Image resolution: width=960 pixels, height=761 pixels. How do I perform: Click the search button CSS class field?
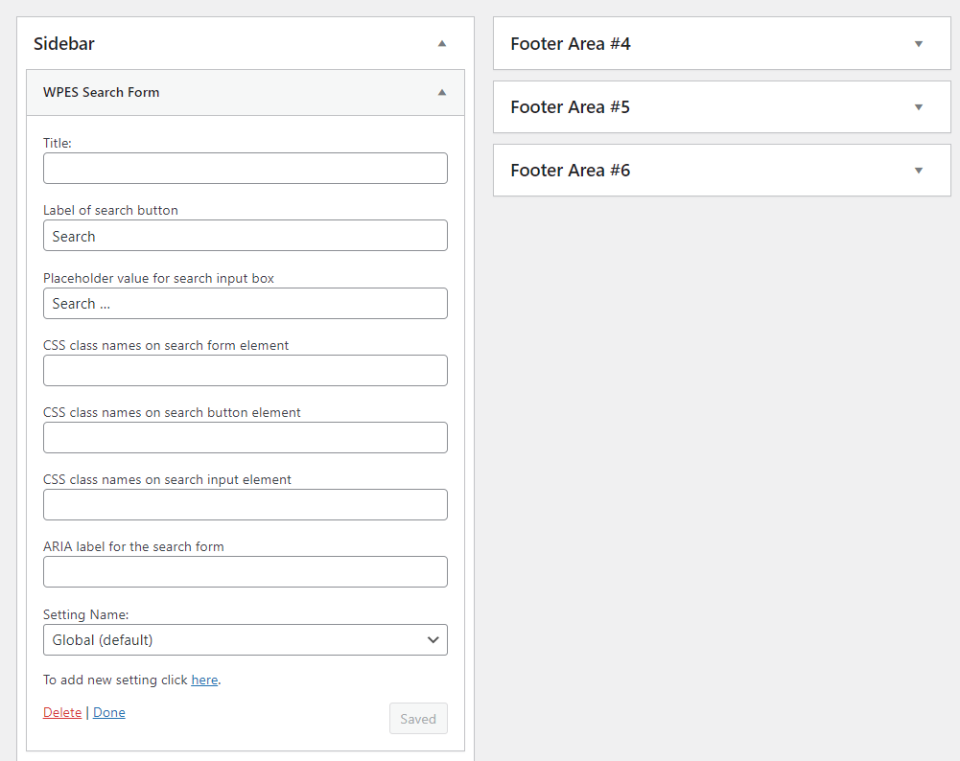(x=245, y=437)
